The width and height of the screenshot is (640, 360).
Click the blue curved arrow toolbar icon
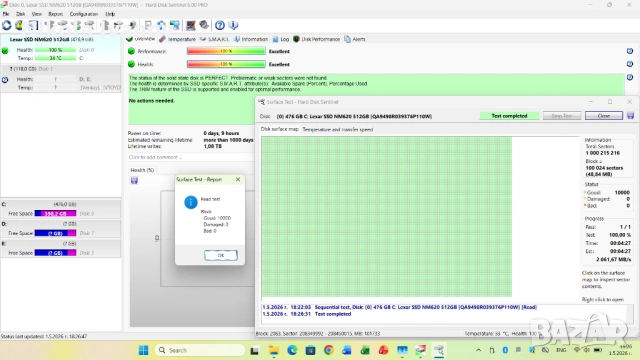pyautogui.click(x=161, y=25)
